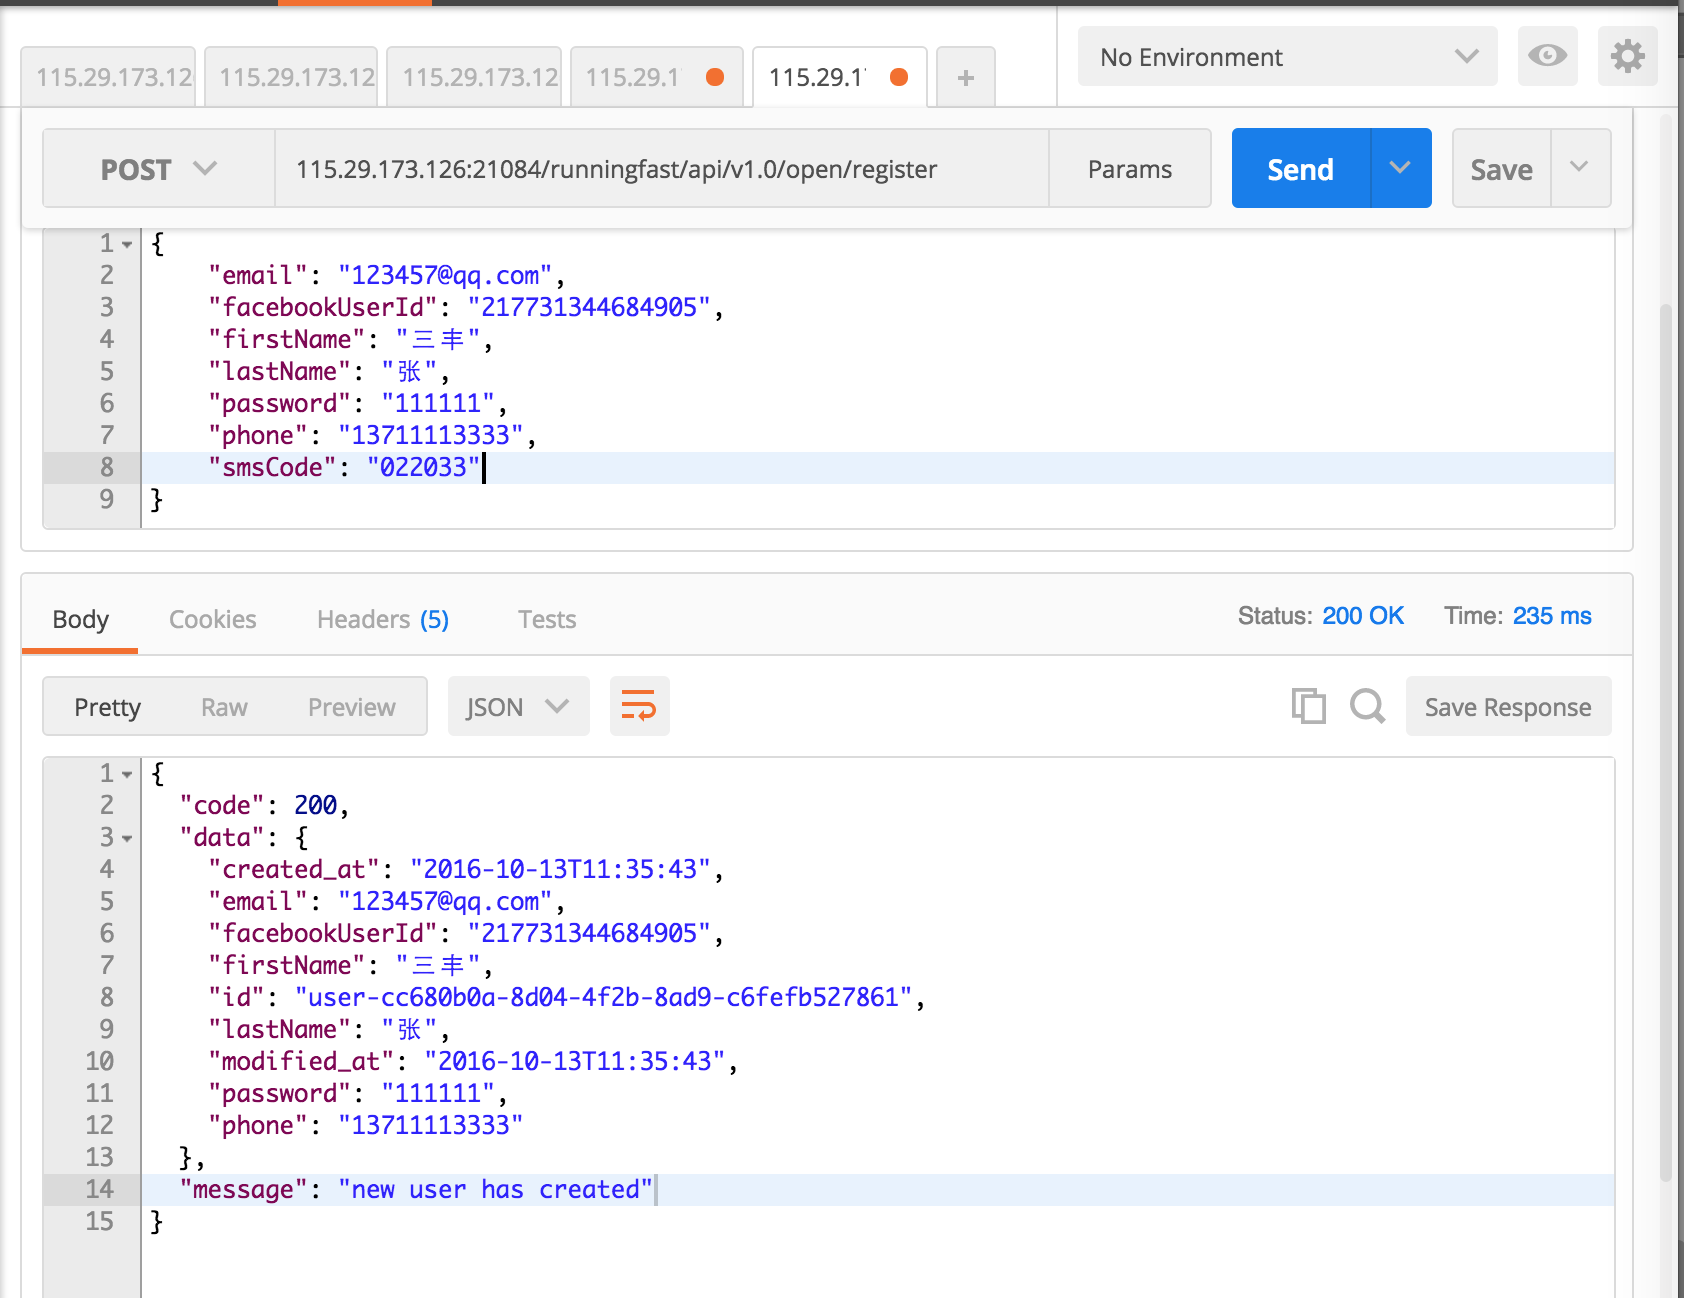Open the Headers (5) response tab
The width and height of the screenshot is (1684, 1298).
382,619
